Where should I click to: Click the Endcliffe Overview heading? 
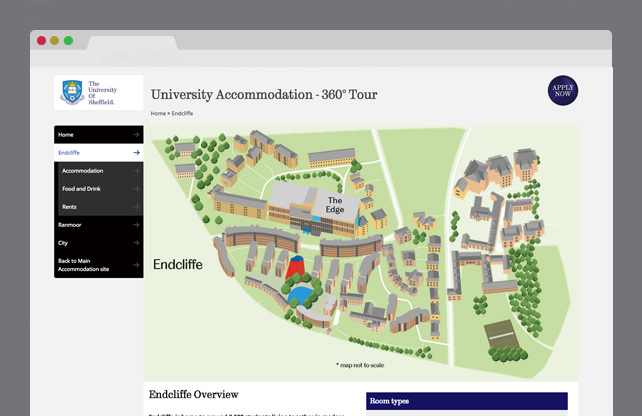click(x=194, y=395)
